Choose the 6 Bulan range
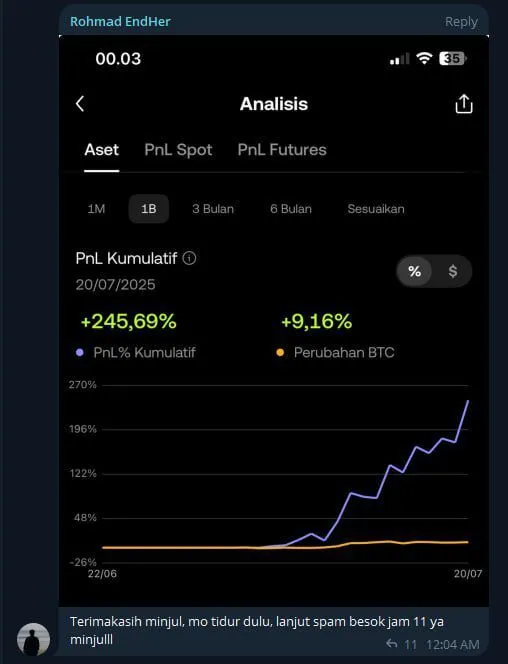 (291, 209)
